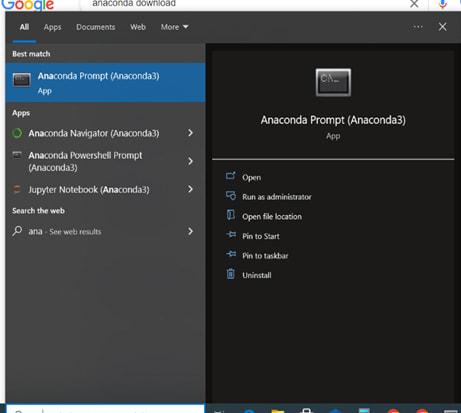The image size is (461, 413).
Task: Launch Anaconda Navigator (Anaconda3) from Apps
Action: coord(94,133)
